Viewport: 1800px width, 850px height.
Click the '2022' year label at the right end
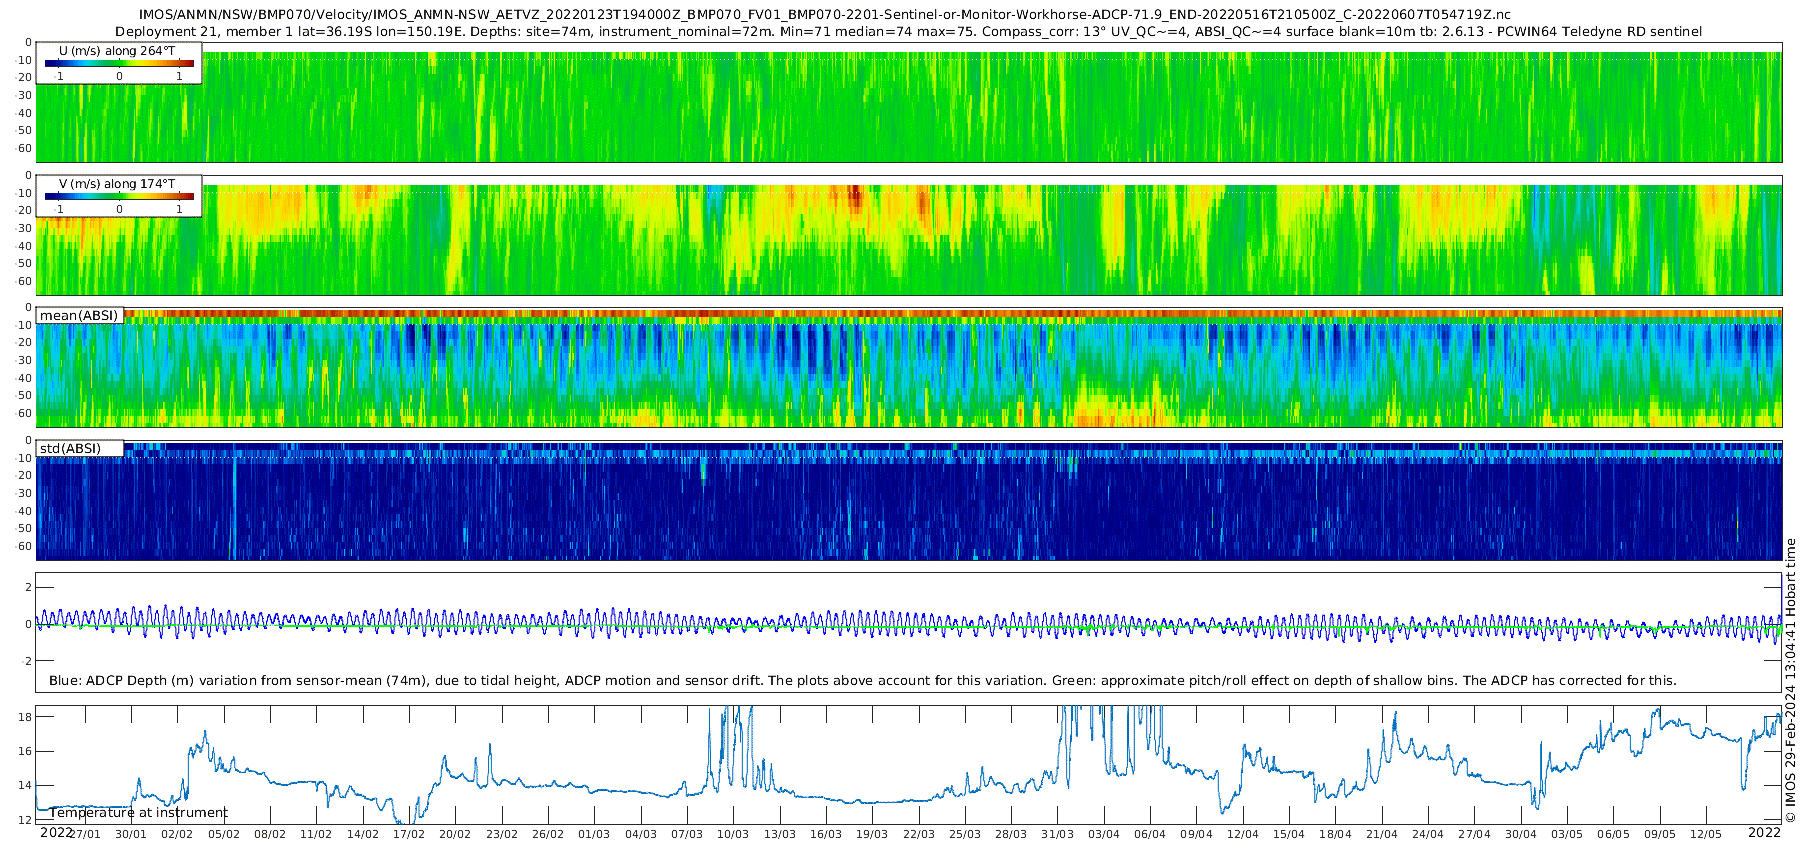1764,832
